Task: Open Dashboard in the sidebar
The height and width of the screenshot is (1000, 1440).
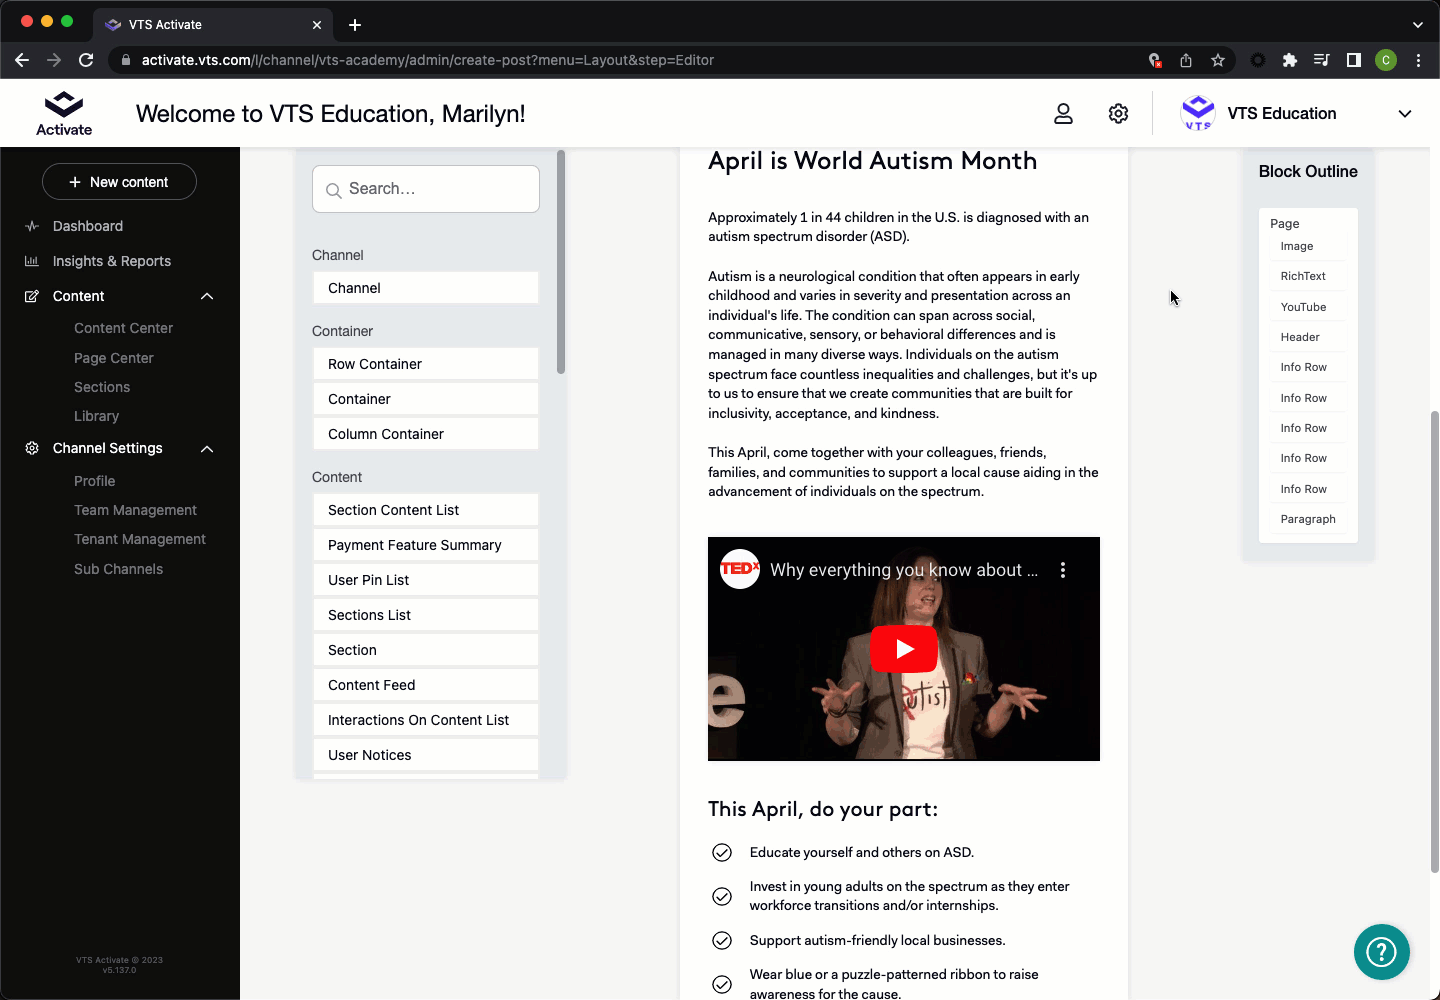Action: pos(88,226)
